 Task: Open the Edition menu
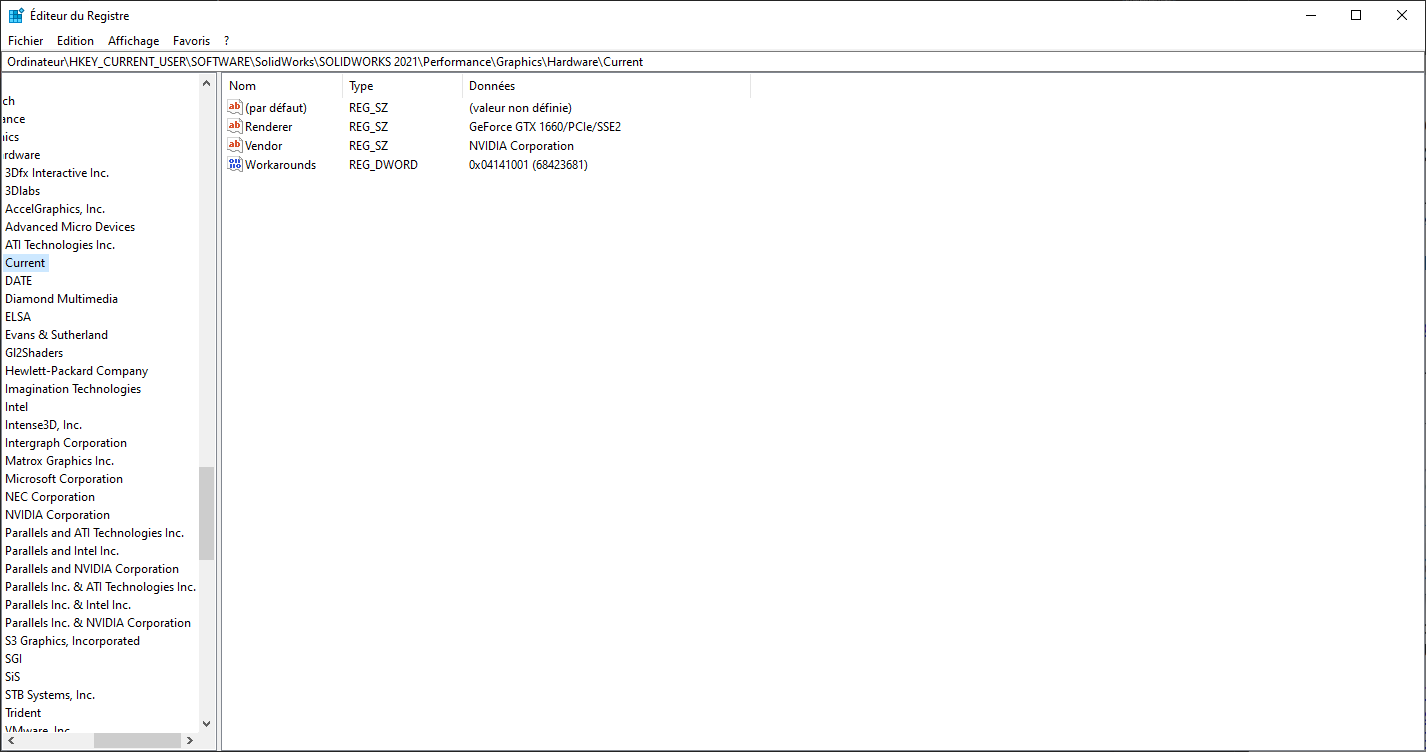pyautogui.click(x=75, y=41)
